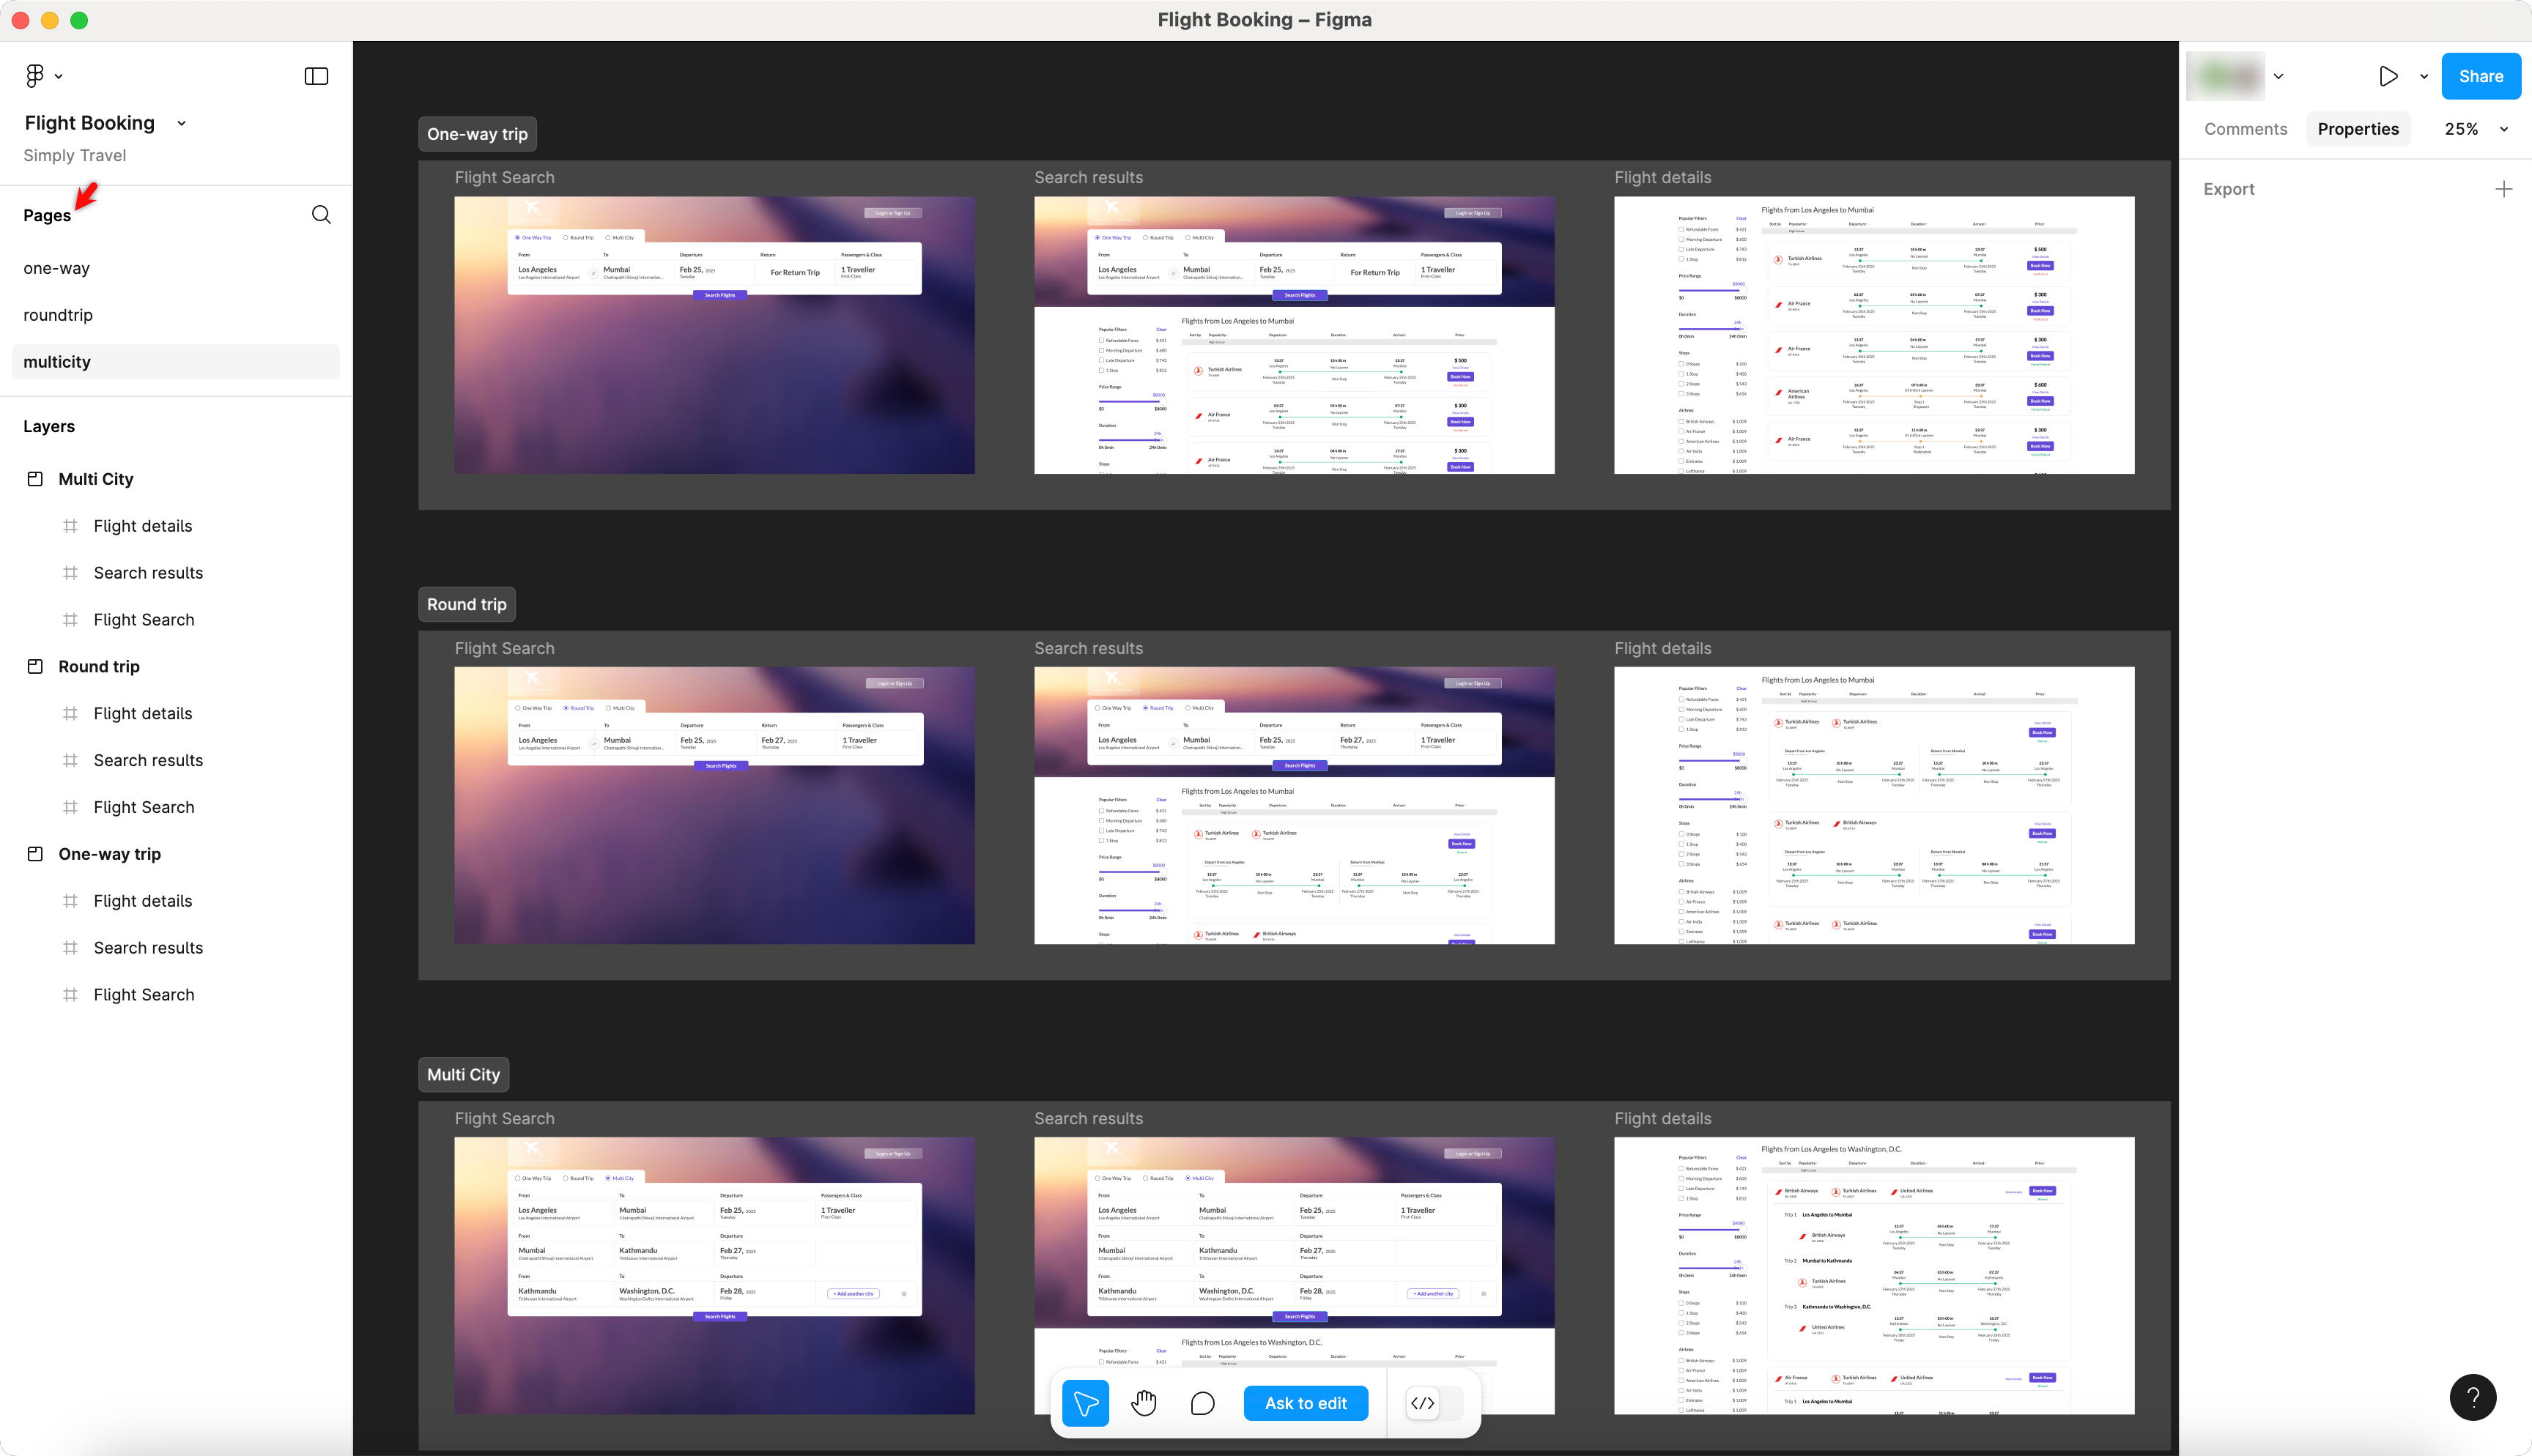Click the Multi City frame label on canvas
2532x1456 pixels.
coord(463,1074)
